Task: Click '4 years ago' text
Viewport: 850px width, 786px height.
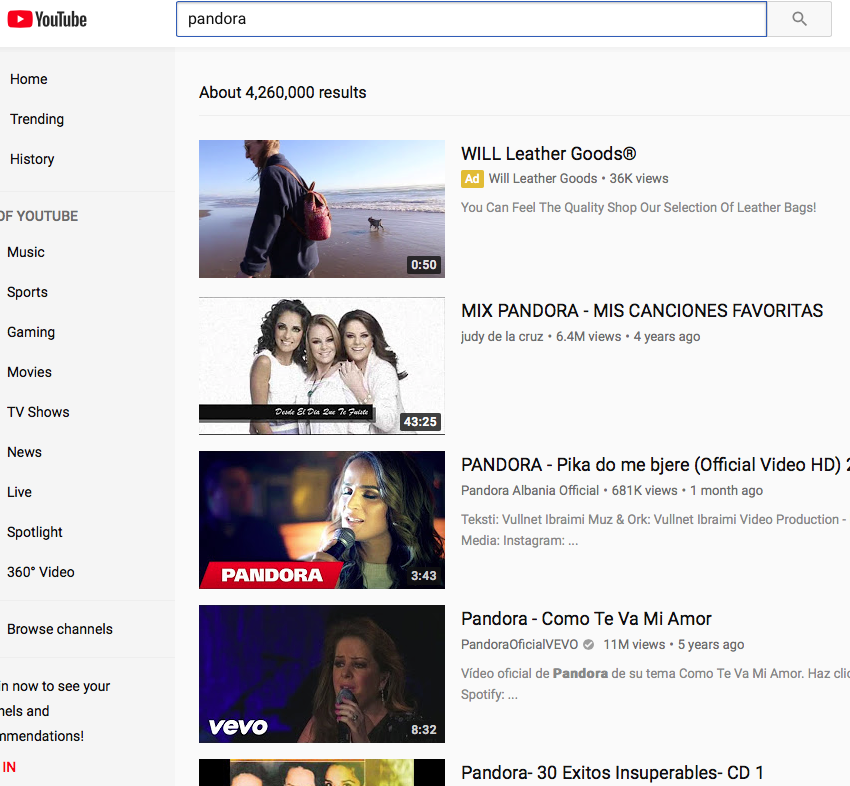Action: tap(667, 337)
